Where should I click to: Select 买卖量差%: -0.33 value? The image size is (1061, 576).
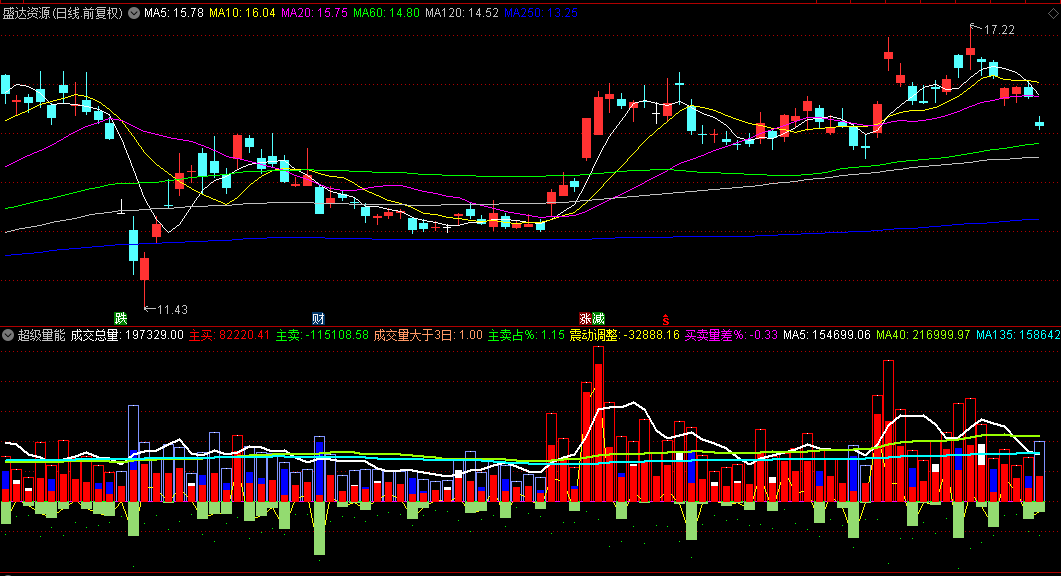pos(731,335)
